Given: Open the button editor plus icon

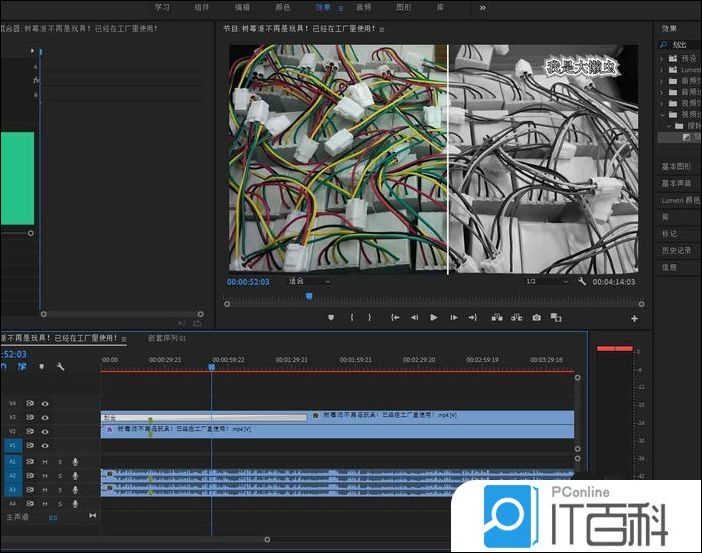Looking at the screenshot, I should (x=634, y=318).
